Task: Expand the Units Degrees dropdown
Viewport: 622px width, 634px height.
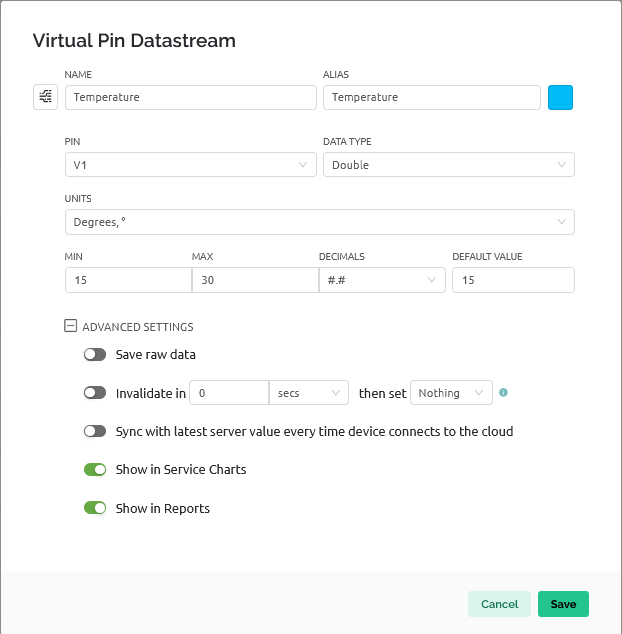Action: [320, 222]
